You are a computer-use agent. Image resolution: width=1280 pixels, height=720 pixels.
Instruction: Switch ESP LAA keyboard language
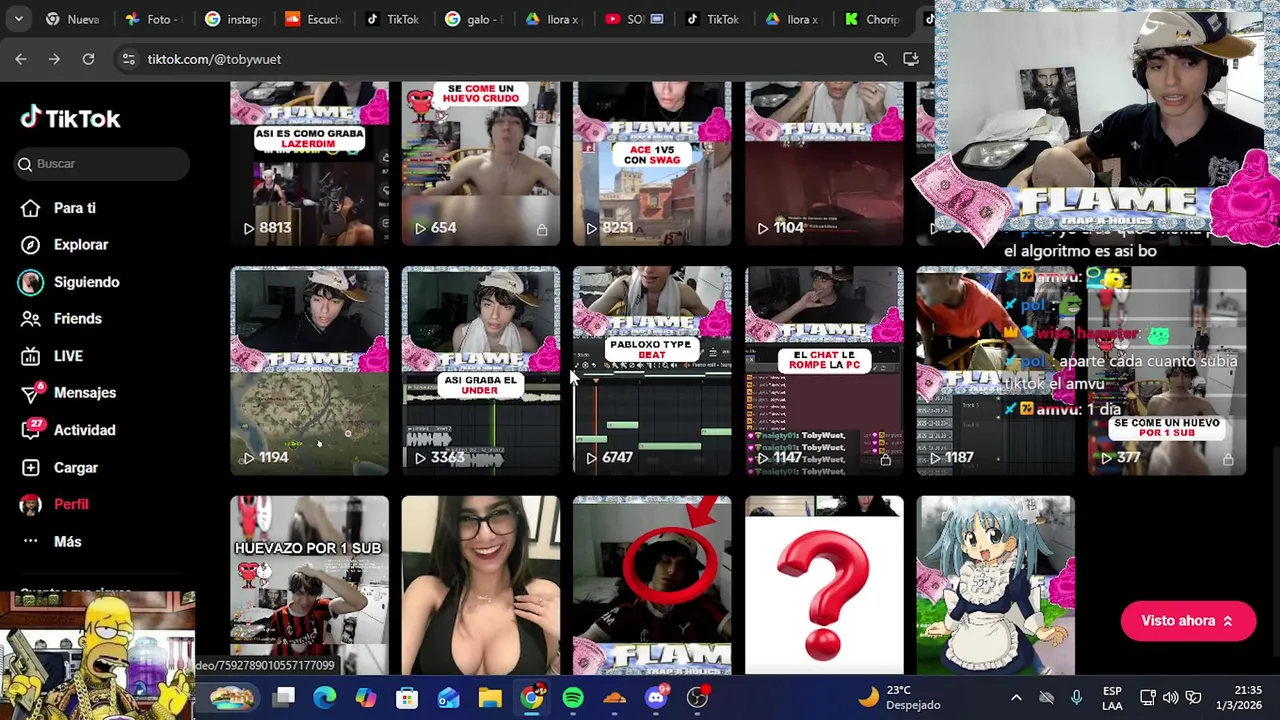tap(1112, 697)
